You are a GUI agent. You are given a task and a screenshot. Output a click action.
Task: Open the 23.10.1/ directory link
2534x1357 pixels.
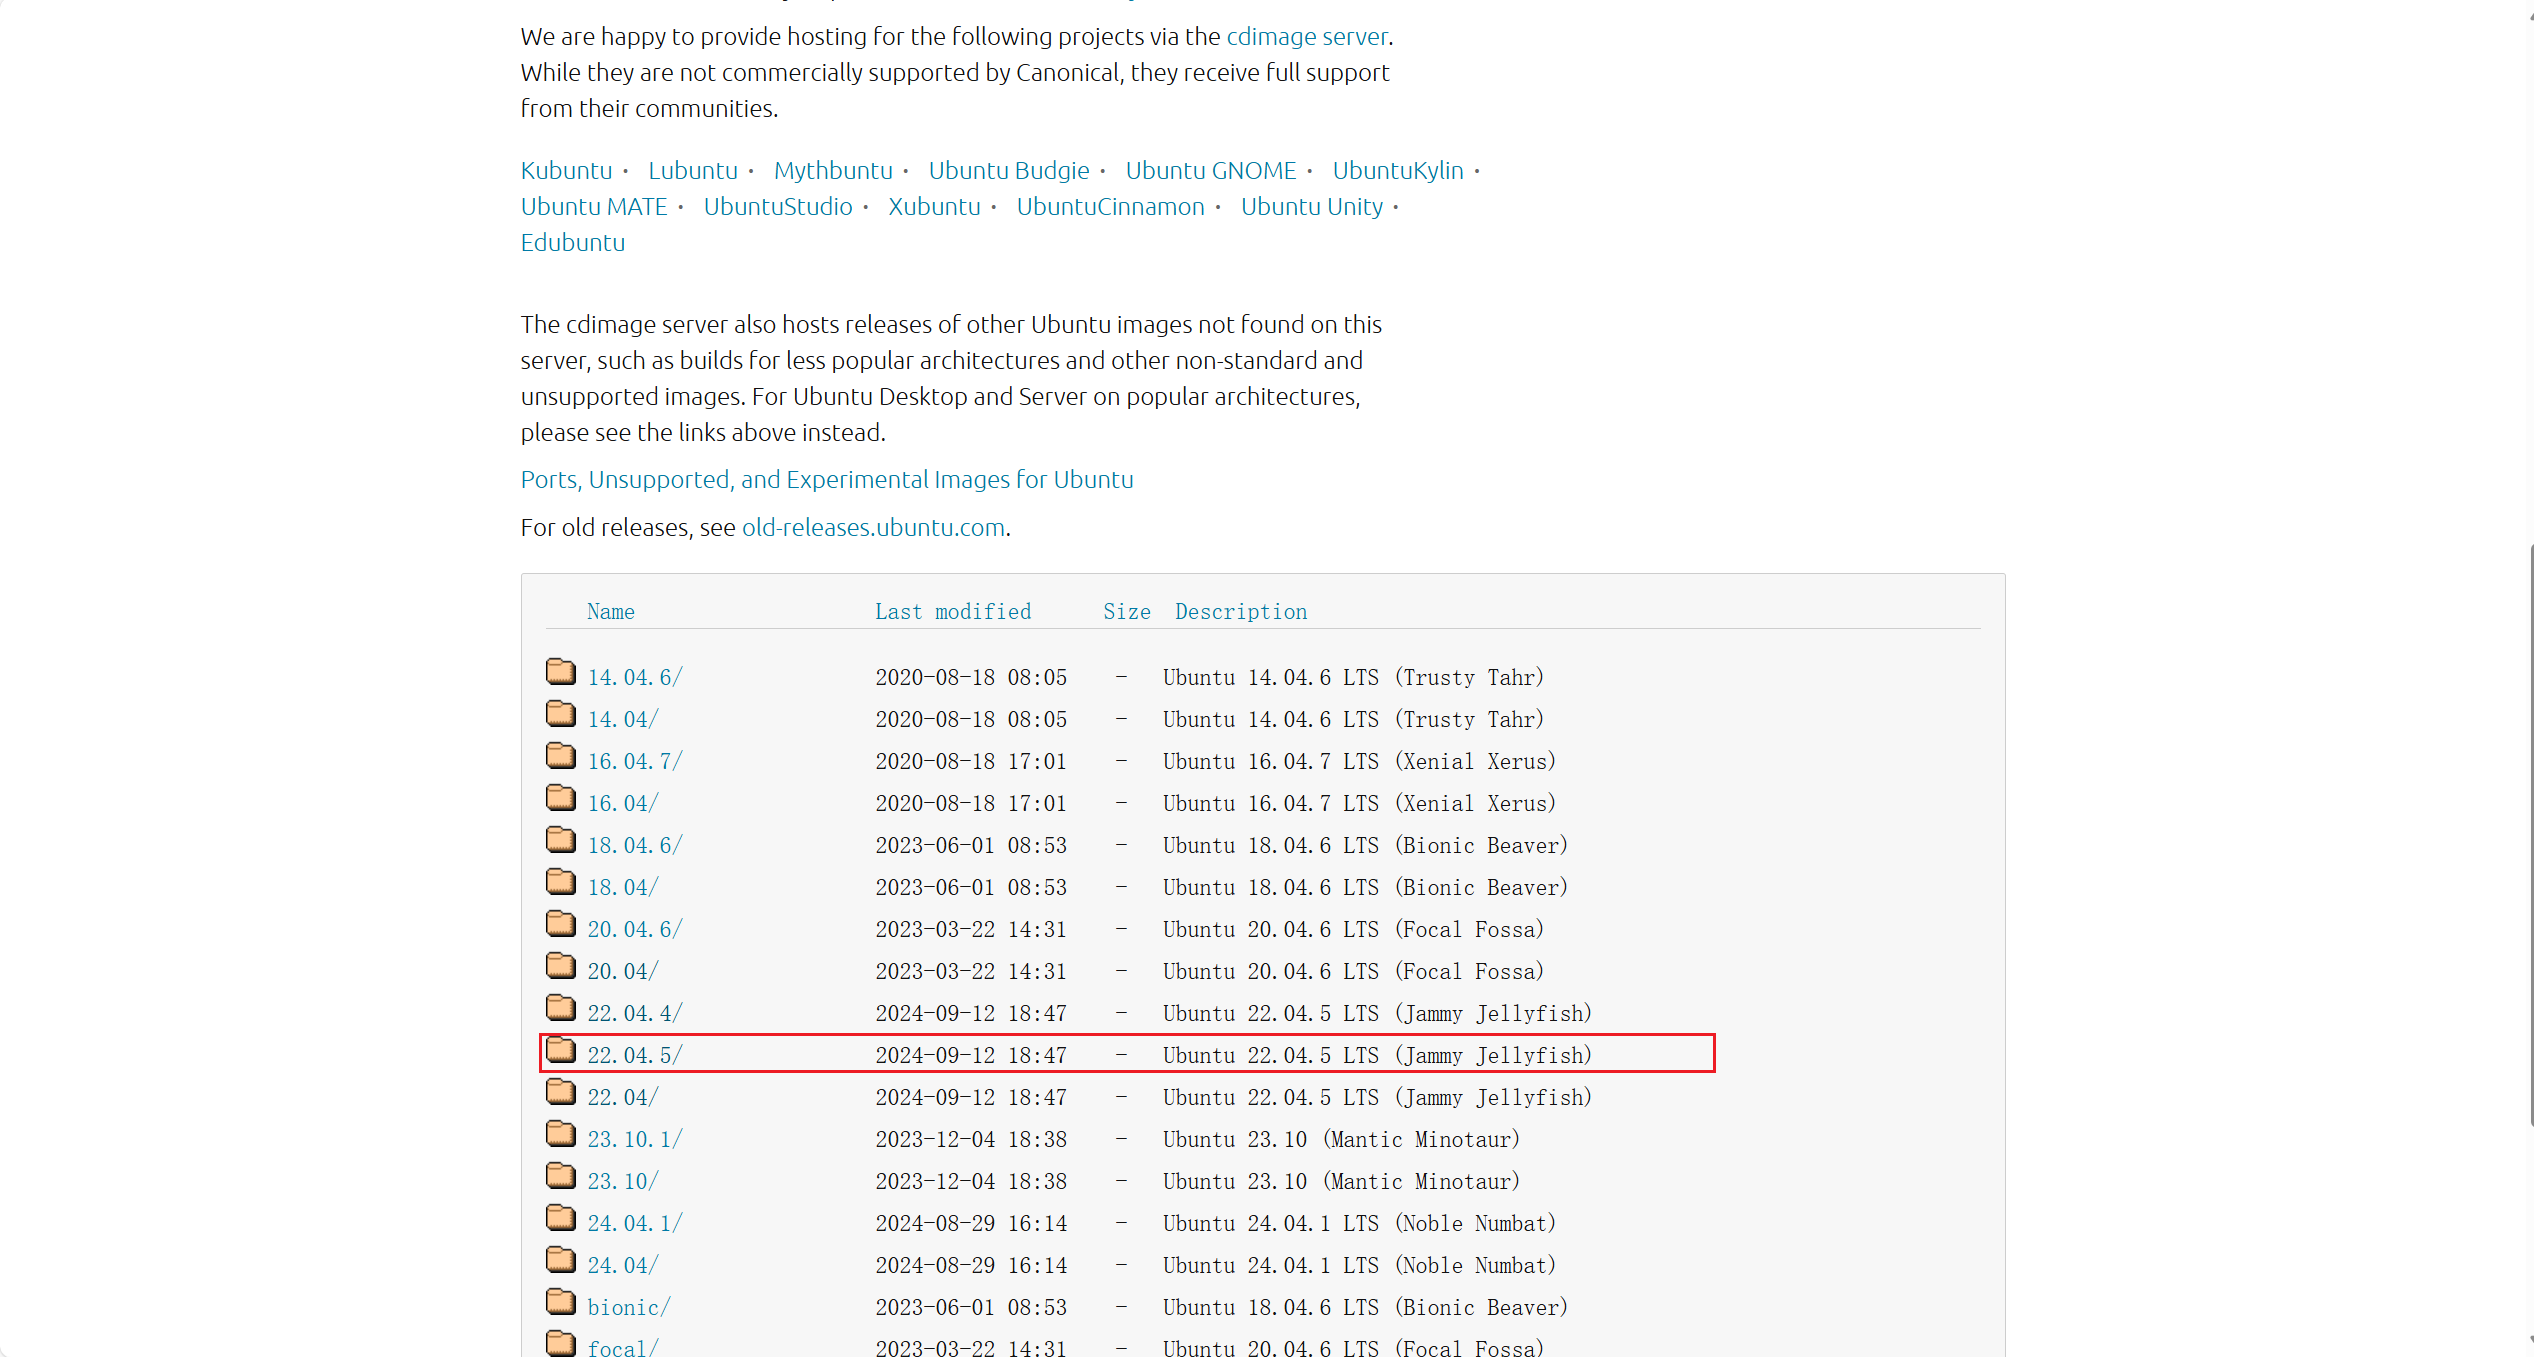tap(634, 1140)
